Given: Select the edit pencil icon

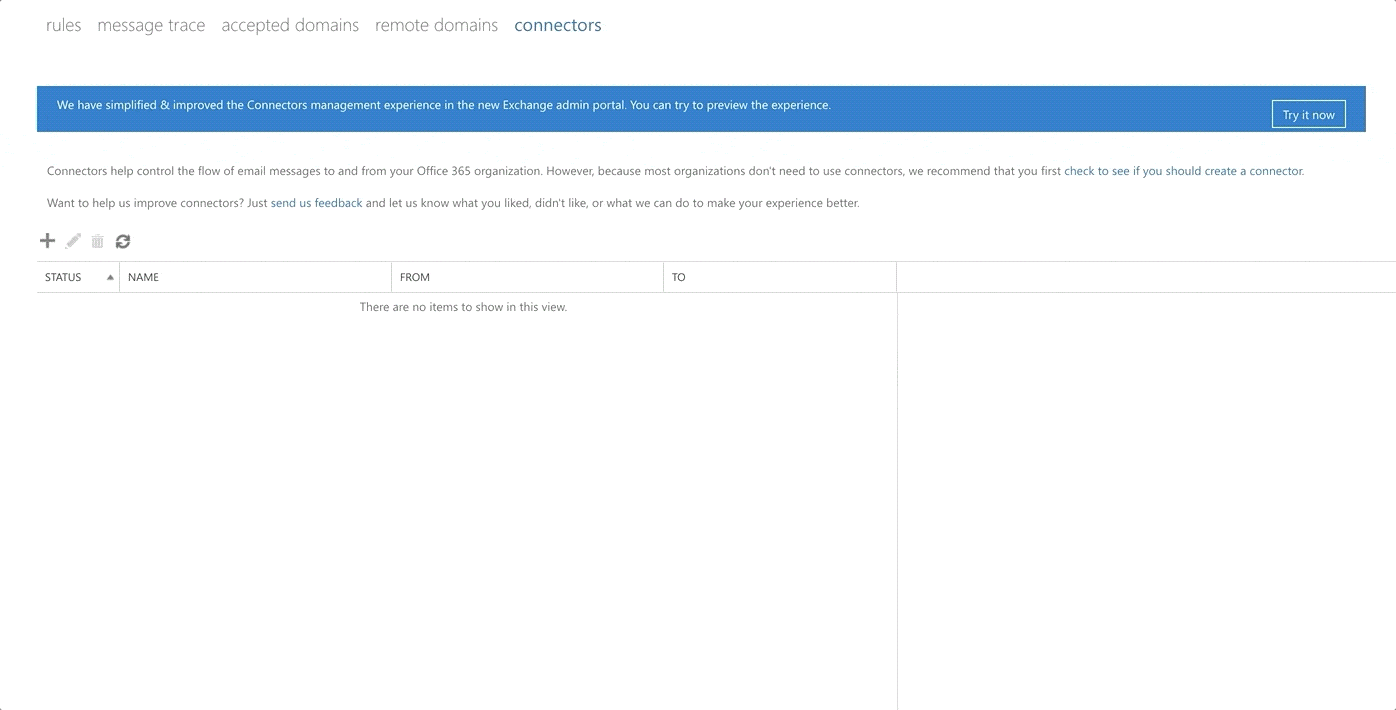Looking at the screenshot, I should [72, 240].
